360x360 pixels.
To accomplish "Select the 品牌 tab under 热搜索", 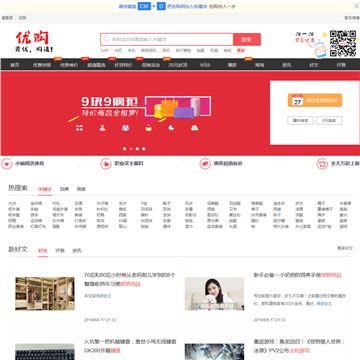I will point(64,189).
